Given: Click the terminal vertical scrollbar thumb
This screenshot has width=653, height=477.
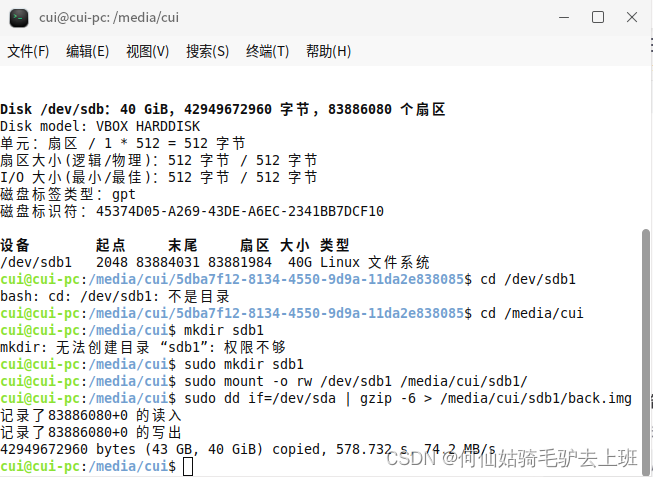Looking at the screenshot, I should [646, 351].
